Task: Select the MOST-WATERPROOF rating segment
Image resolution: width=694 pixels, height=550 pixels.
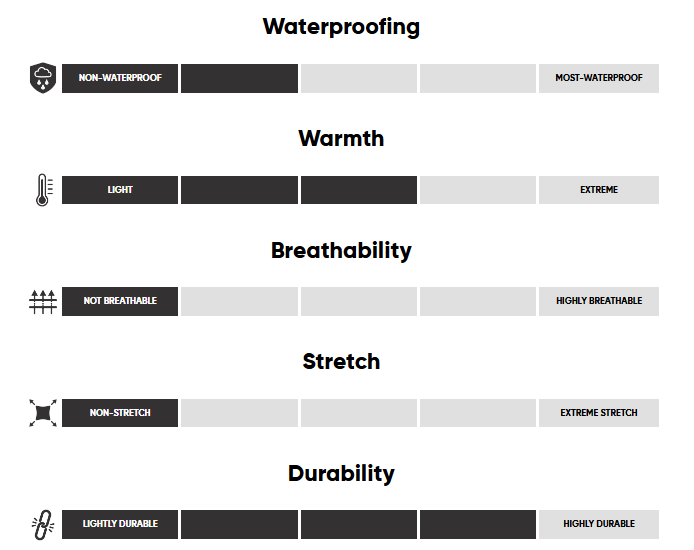Action: pyautogui.click(x=599, y=78)
